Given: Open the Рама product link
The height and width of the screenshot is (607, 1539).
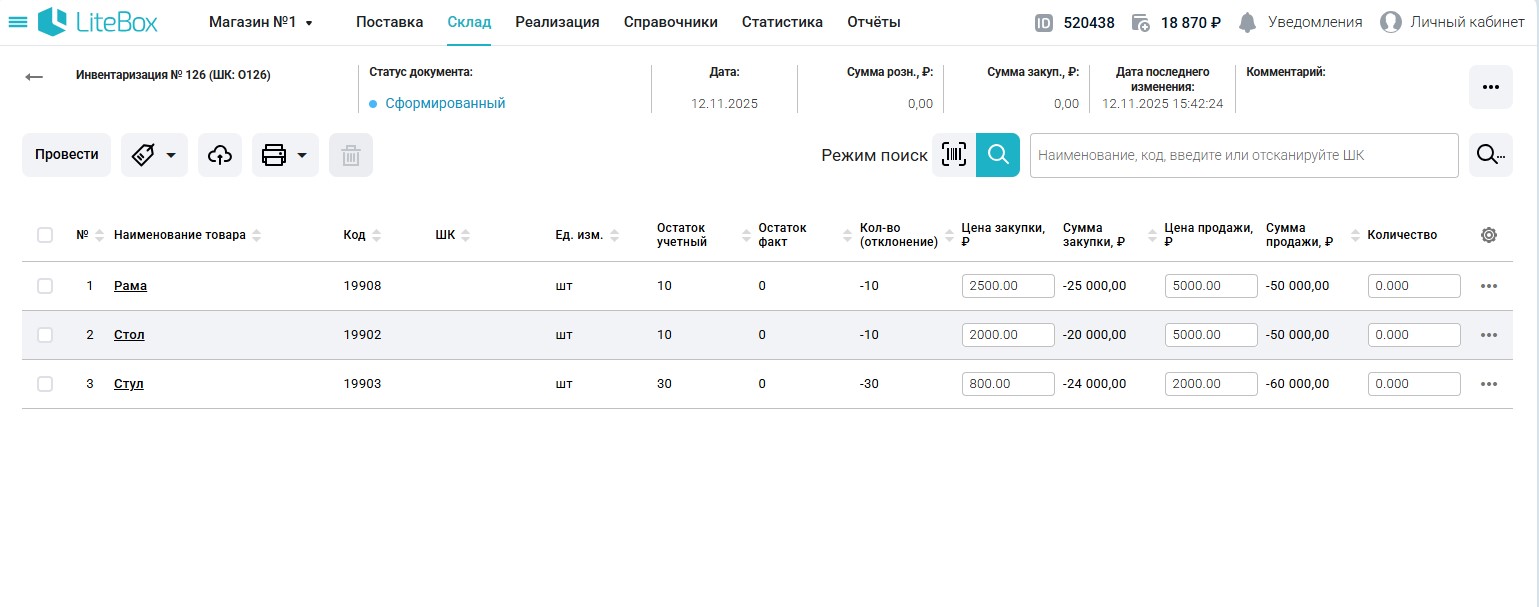Looking at the screenshot, I should pyautogui.click(x=130, y=286).
